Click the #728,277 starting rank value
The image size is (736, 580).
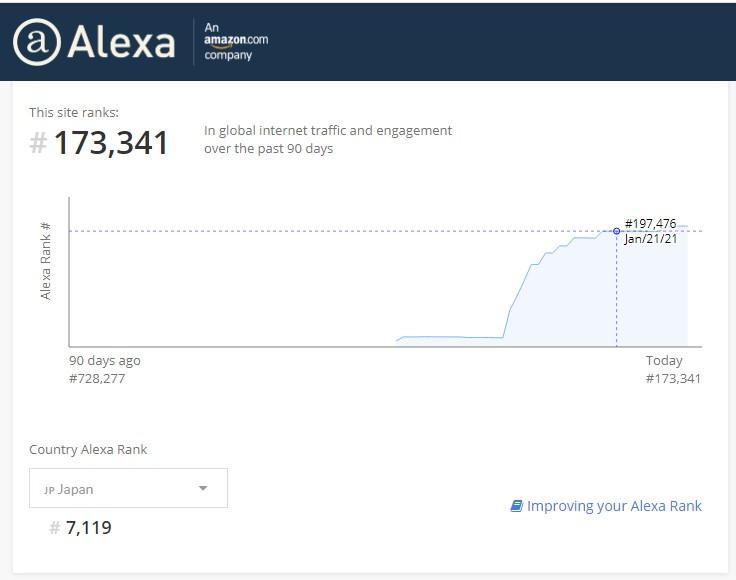pos(97,378)
